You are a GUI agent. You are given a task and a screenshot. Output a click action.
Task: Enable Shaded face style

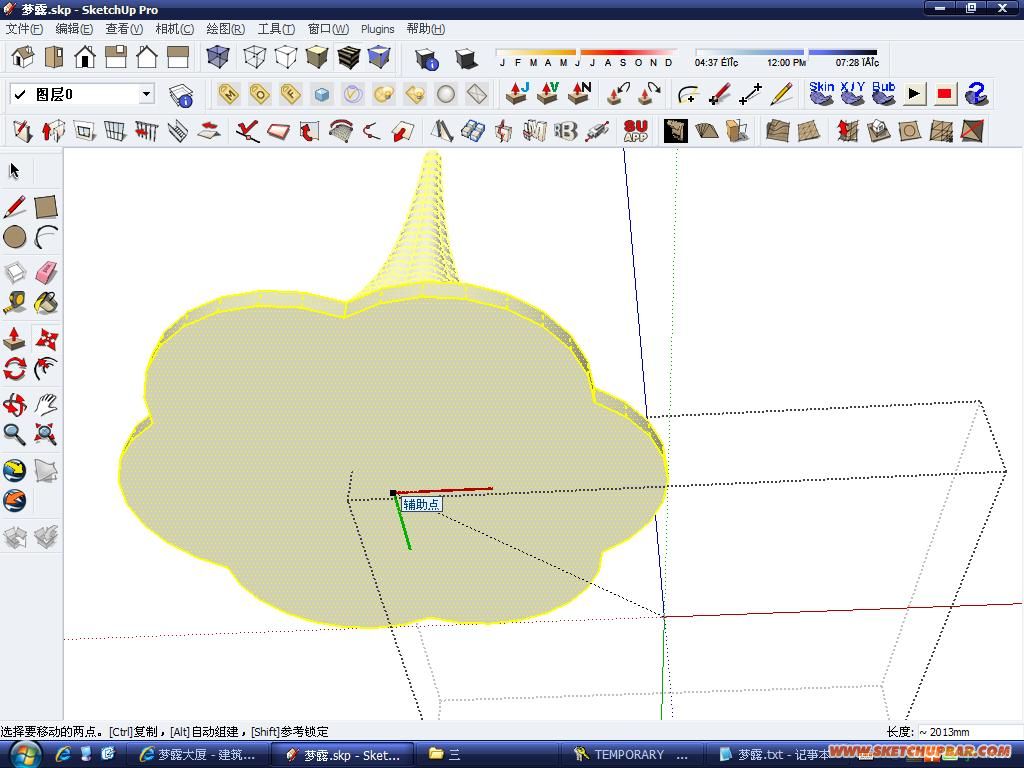pos(317,57)
